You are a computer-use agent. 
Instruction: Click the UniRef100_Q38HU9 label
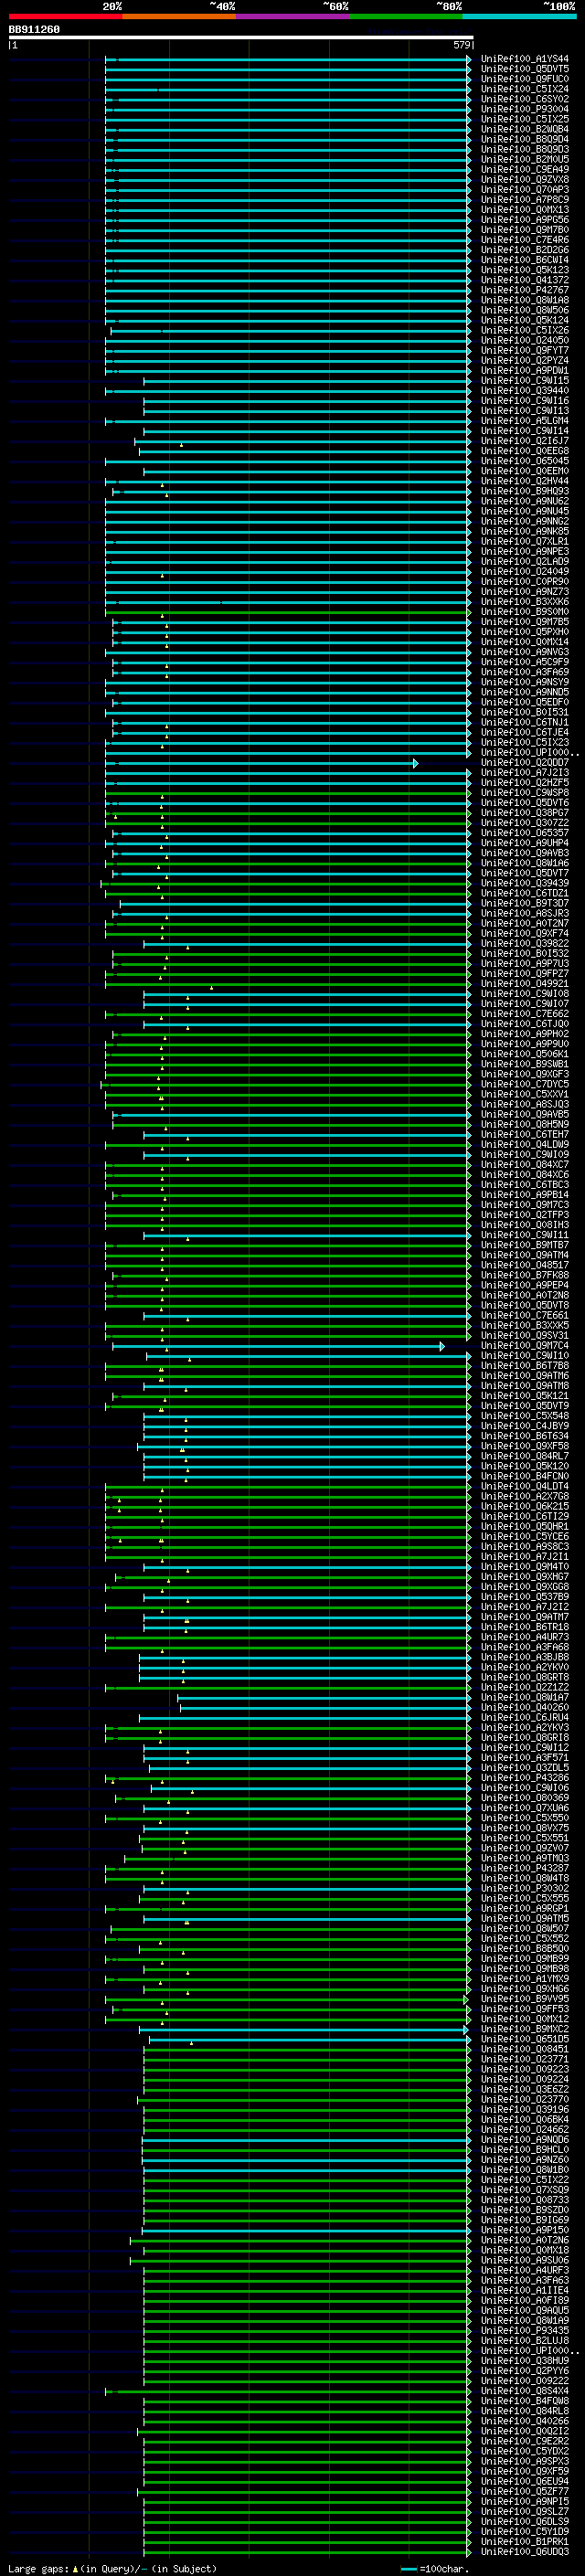tap(524, 2362)
